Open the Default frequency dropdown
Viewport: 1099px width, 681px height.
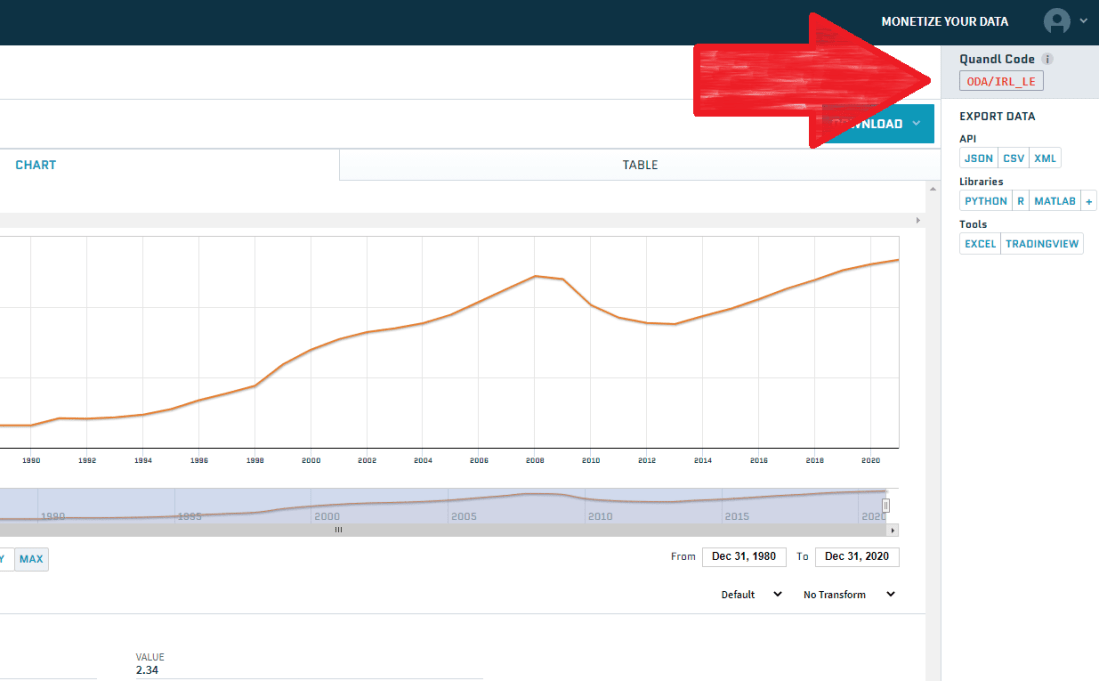(x=751, y=595)
